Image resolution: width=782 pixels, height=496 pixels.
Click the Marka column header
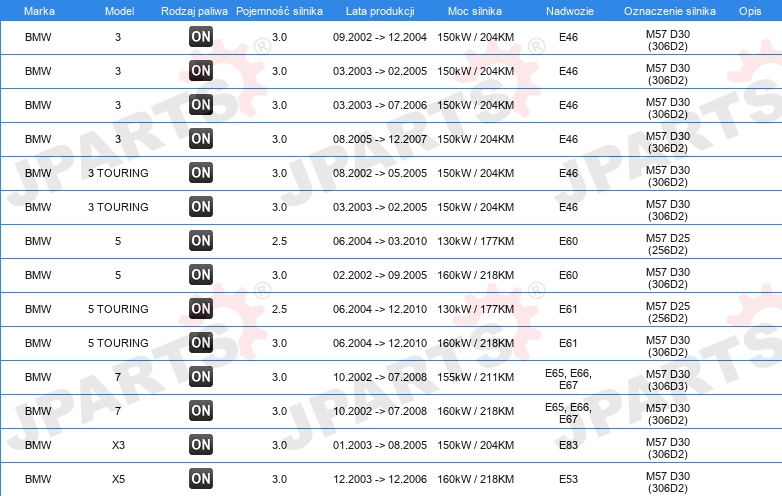(x=39, y=11)
